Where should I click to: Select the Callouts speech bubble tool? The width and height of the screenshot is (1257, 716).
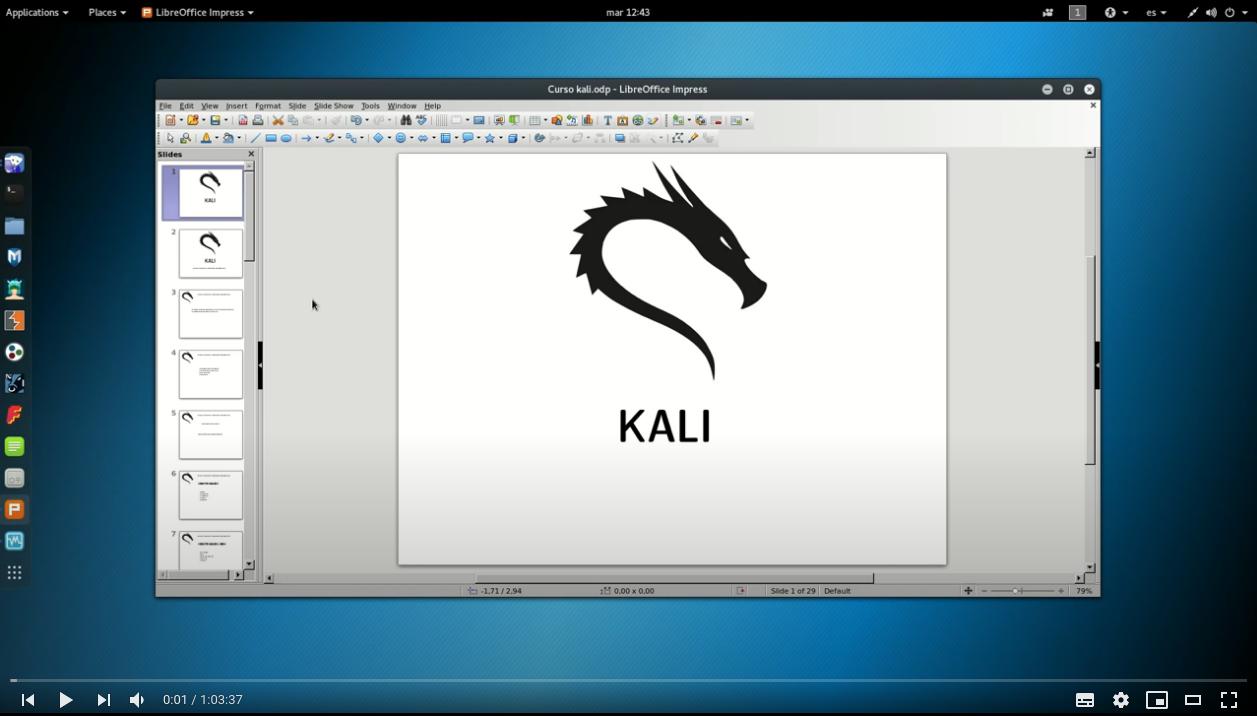(467, 138)
